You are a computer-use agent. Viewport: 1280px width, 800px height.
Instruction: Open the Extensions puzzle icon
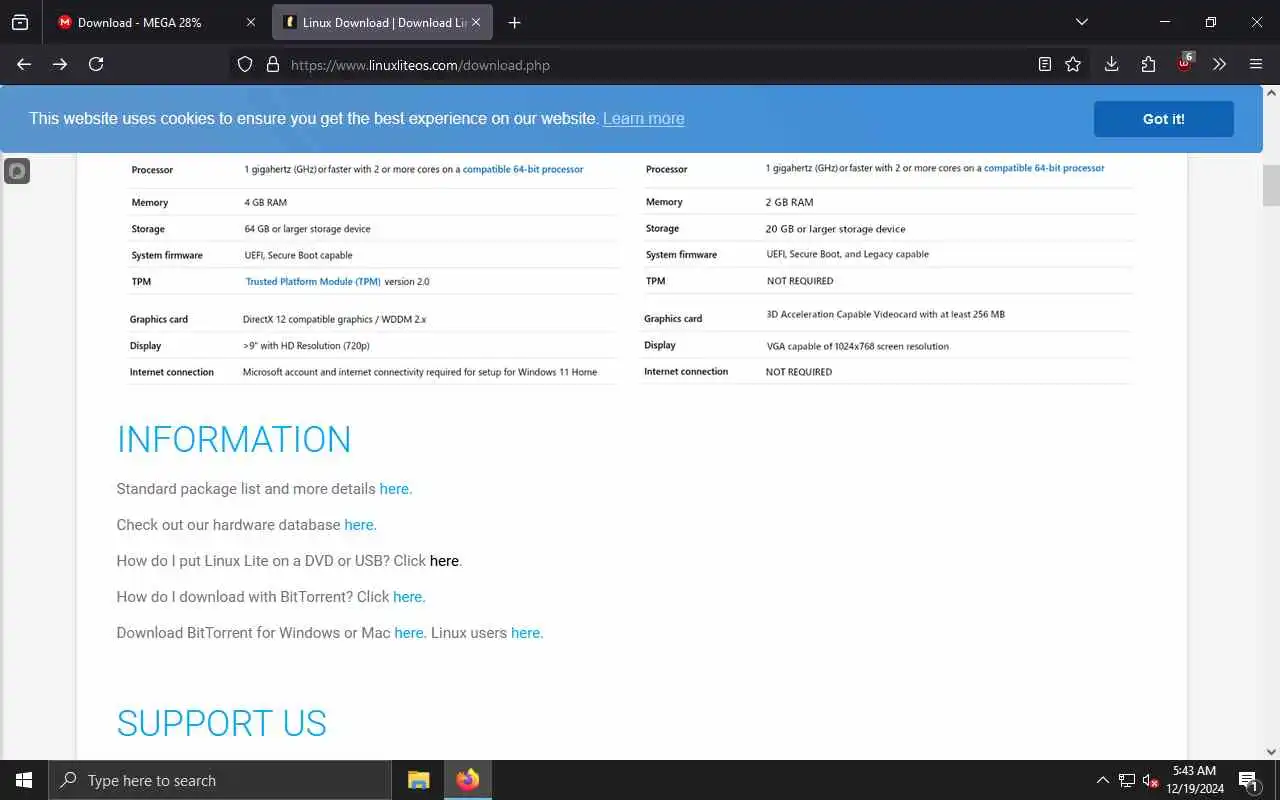1148,64
